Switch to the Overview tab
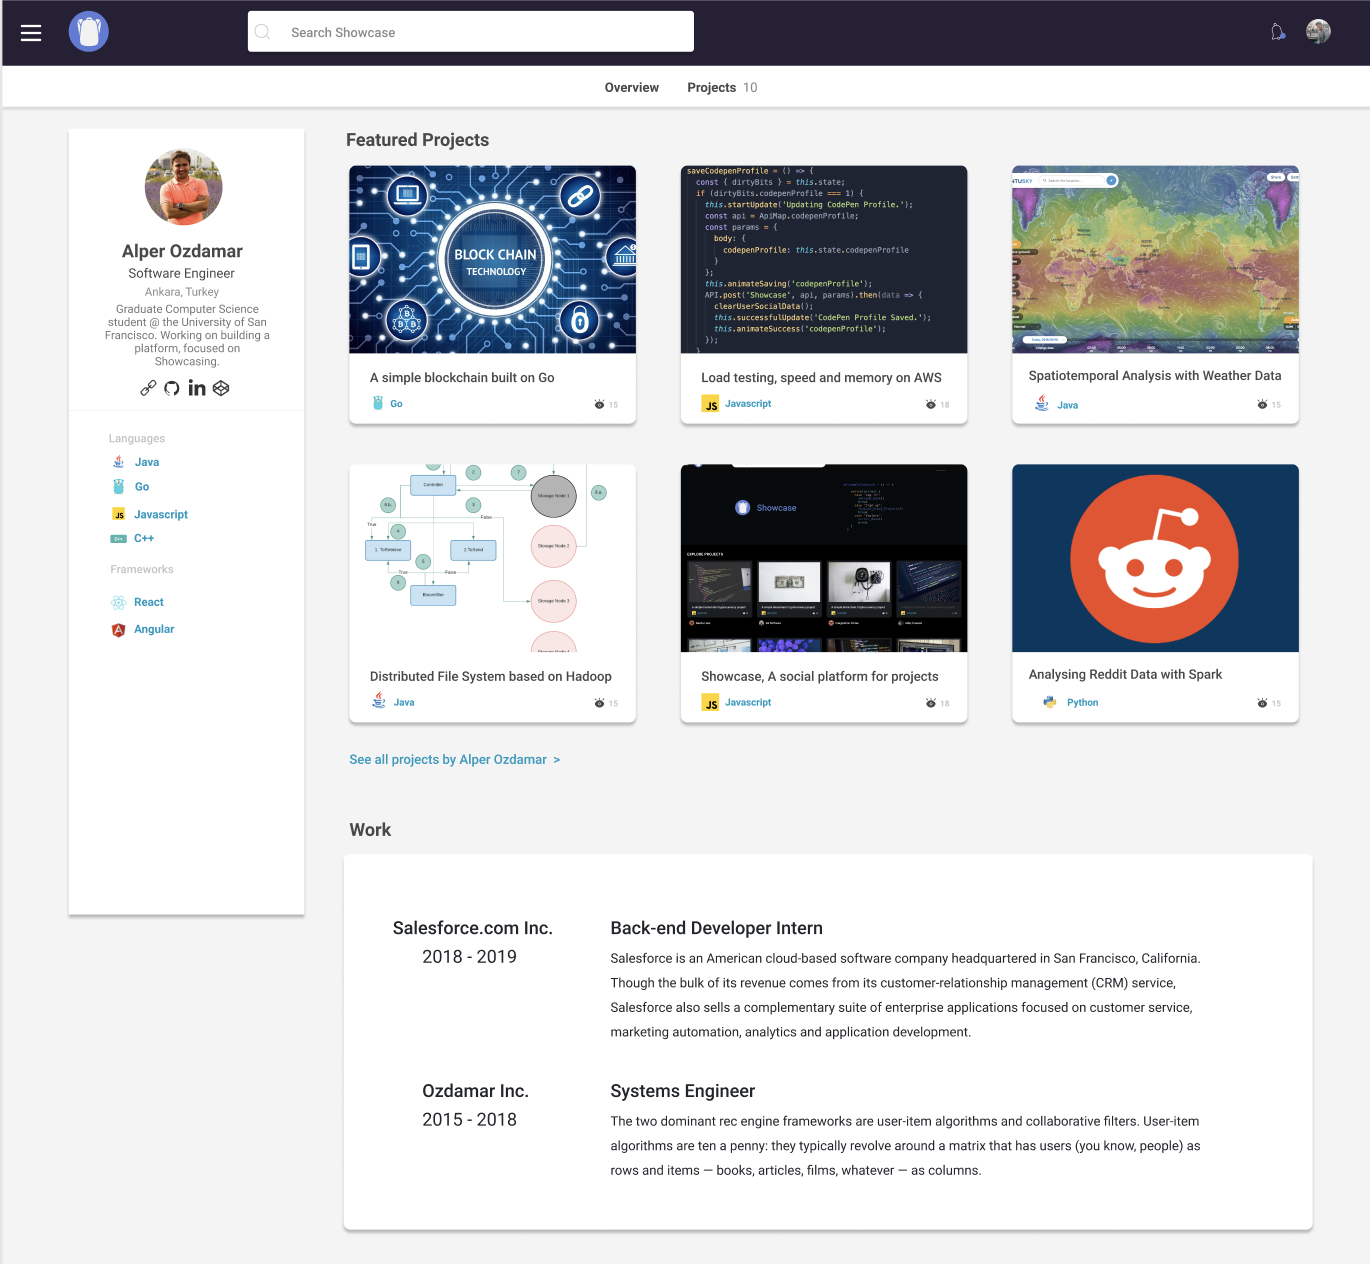1370x1264 pixels. point(631,88)
